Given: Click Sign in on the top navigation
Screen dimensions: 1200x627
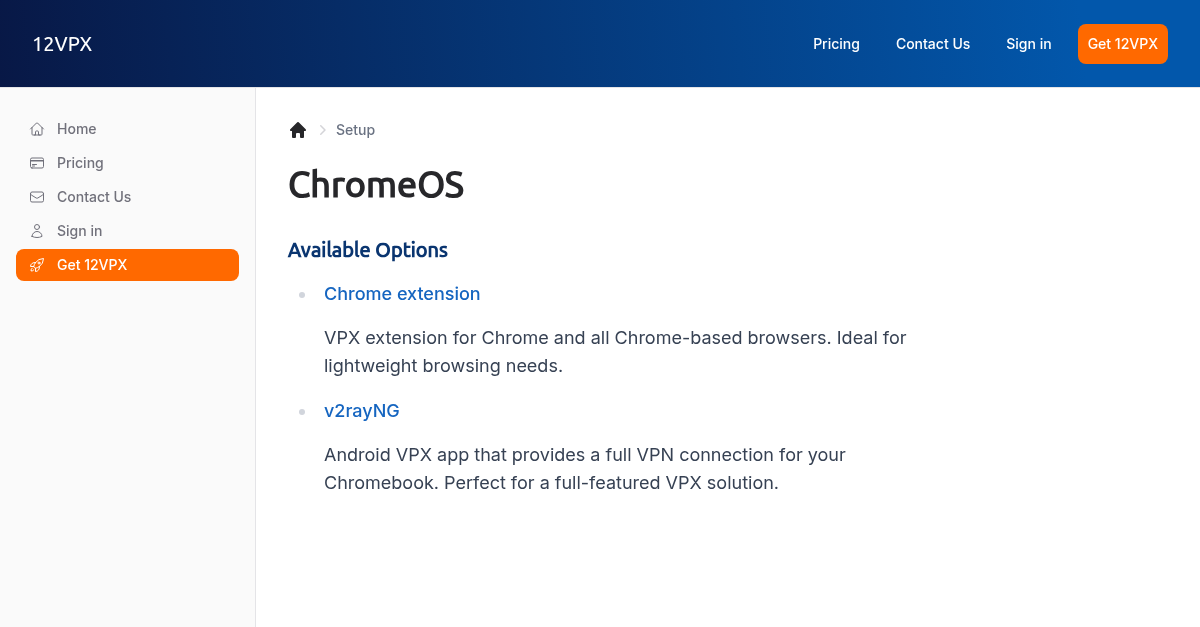Looking at the screenshot, I should pyautogui.click(x=1028, y=44).
